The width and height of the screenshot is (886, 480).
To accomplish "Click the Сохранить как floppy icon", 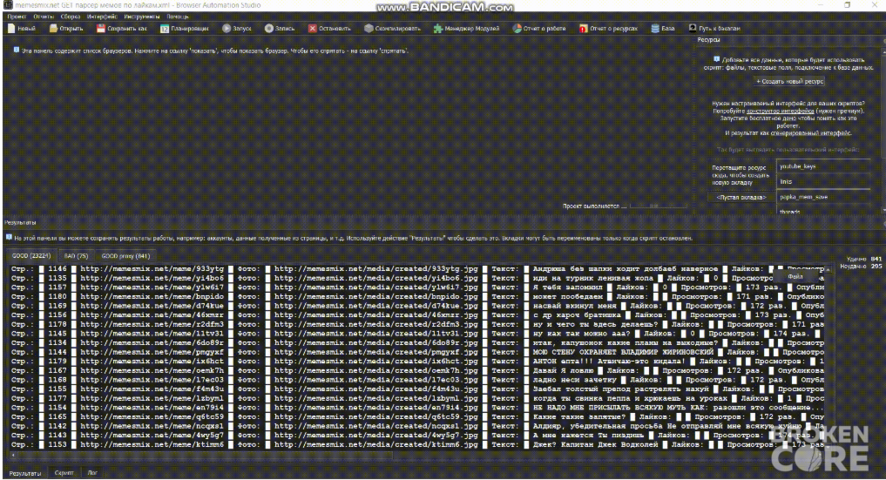I will click(x=101, y=28).
